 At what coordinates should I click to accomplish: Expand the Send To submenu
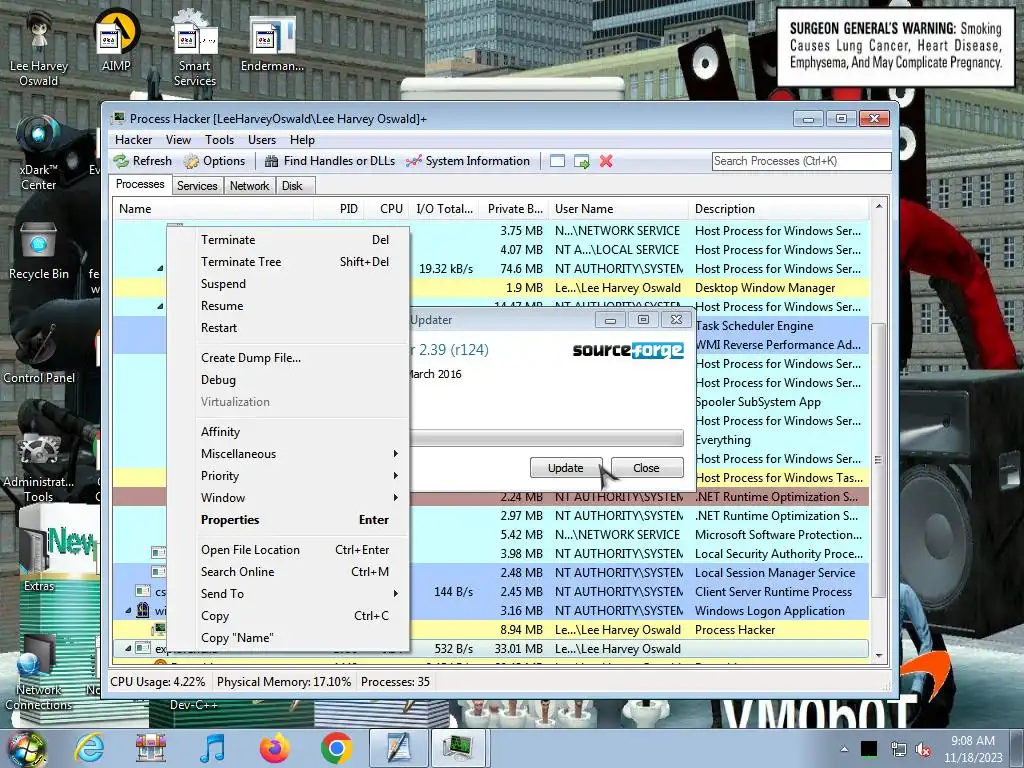(x=289, y=594)
